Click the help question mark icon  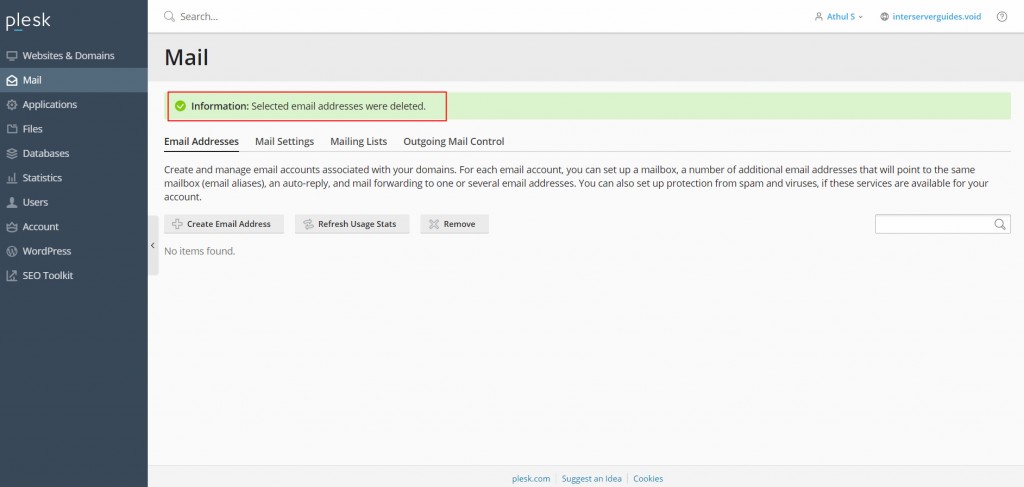click(x=1002, y=17)
